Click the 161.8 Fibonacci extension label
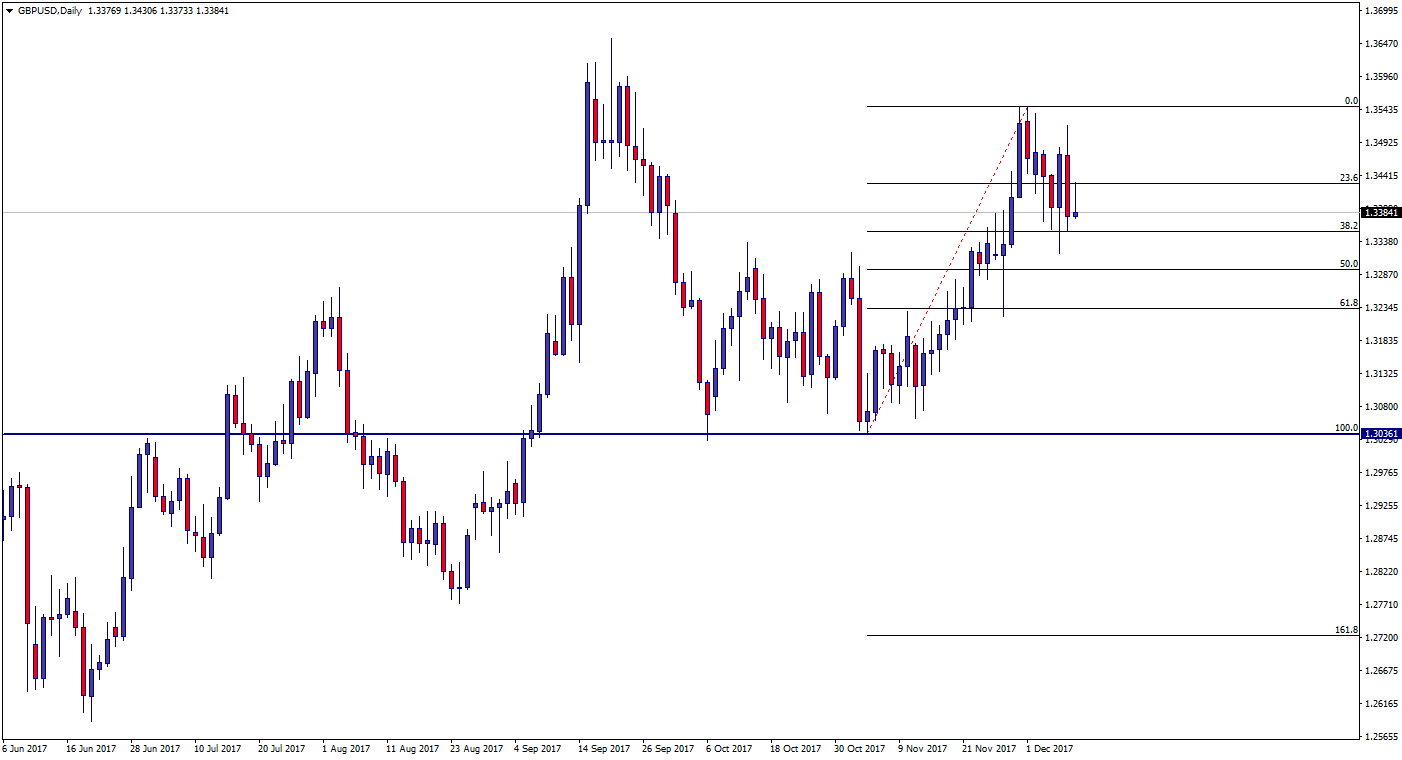1402x760 pixels. coord(1346,630)
